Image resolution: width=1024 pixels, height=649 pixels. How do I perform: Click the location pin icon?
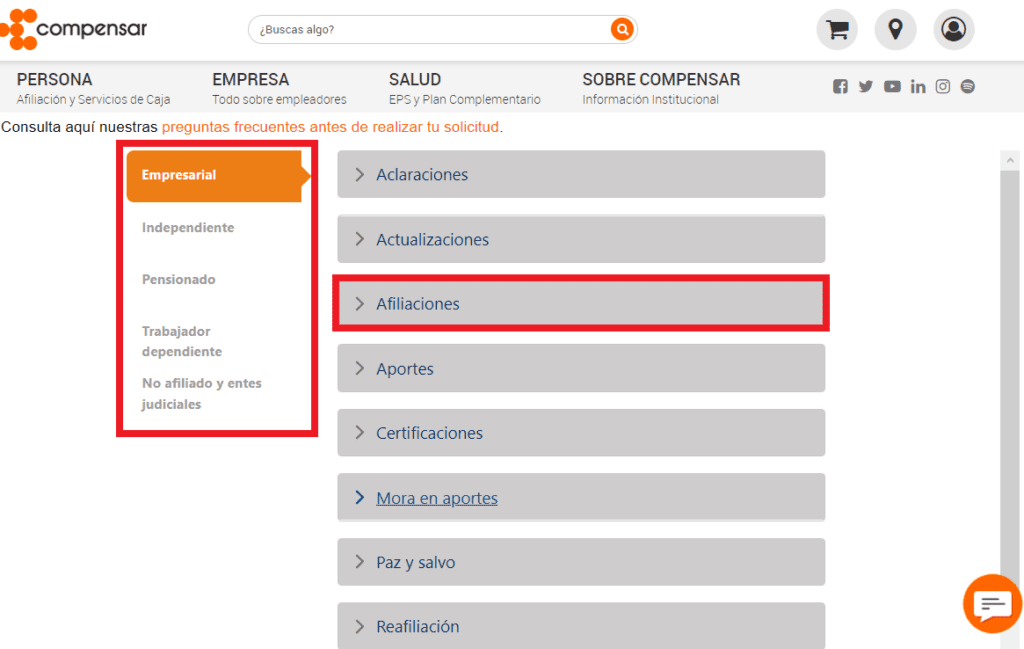click(895, 29)
